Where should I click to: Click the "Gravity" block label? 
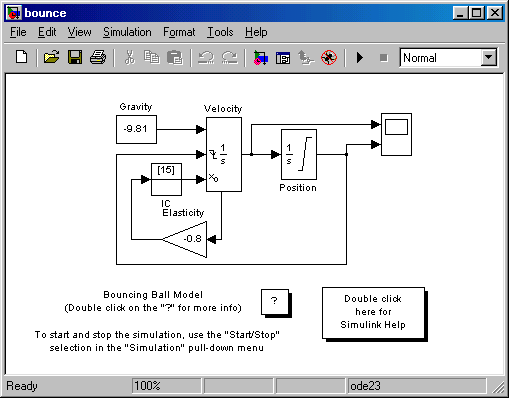(136, 107)
